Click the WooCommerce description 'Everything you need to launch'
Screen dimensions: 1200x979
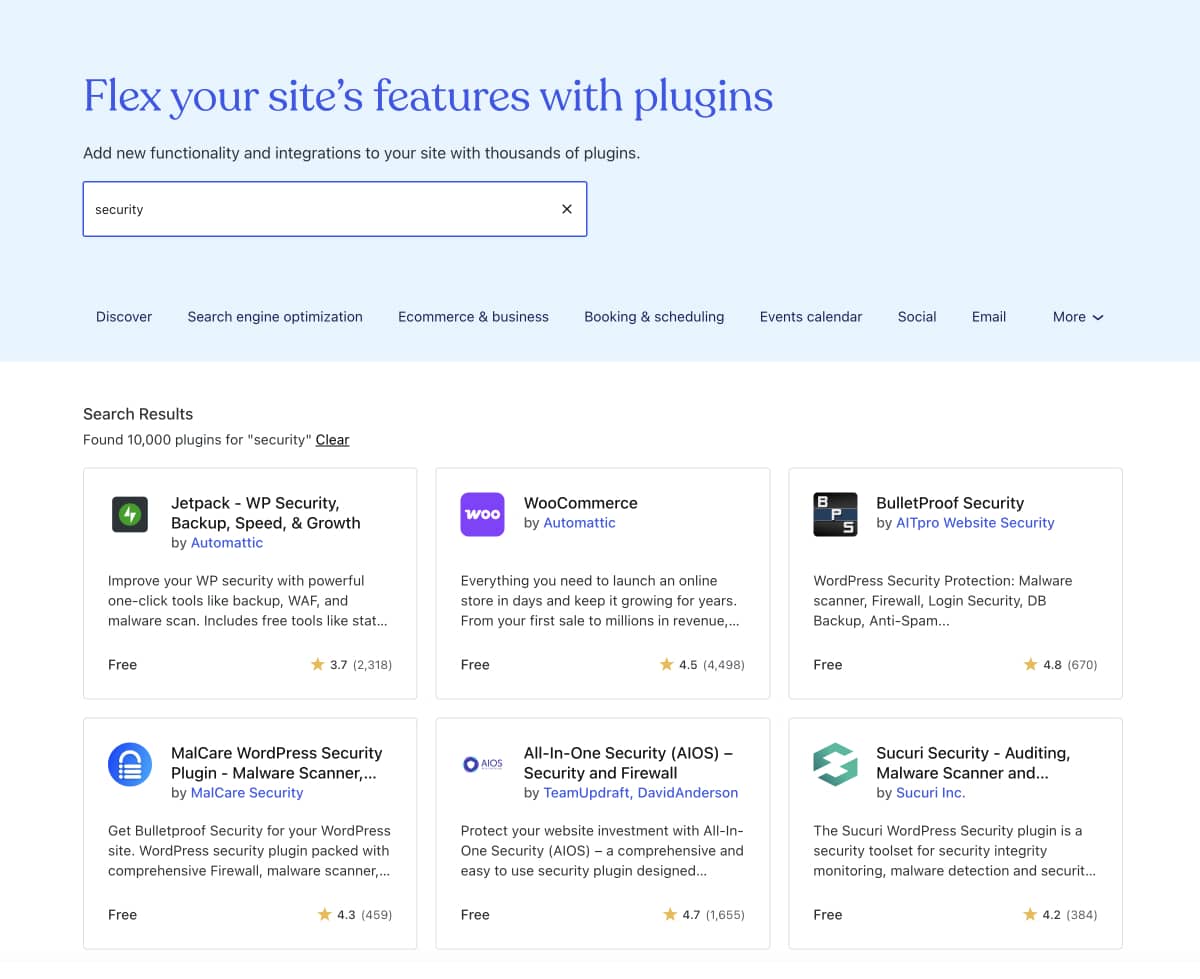(x=601, y=601)
